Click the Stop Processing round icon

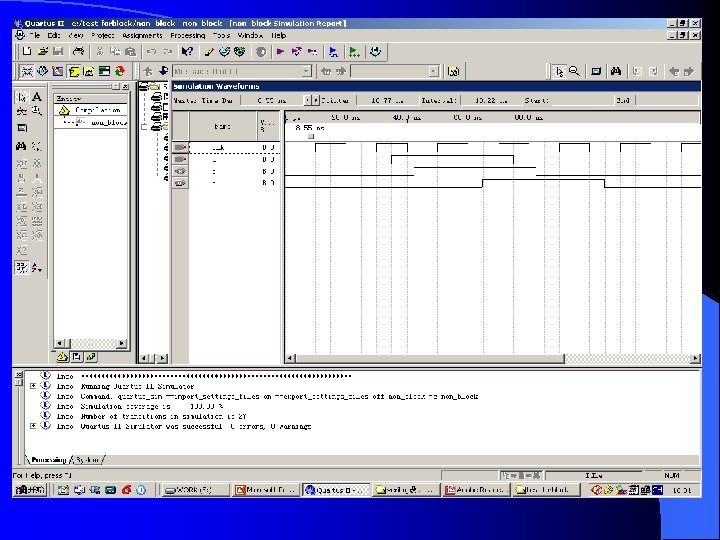click(x=261, y=51)
